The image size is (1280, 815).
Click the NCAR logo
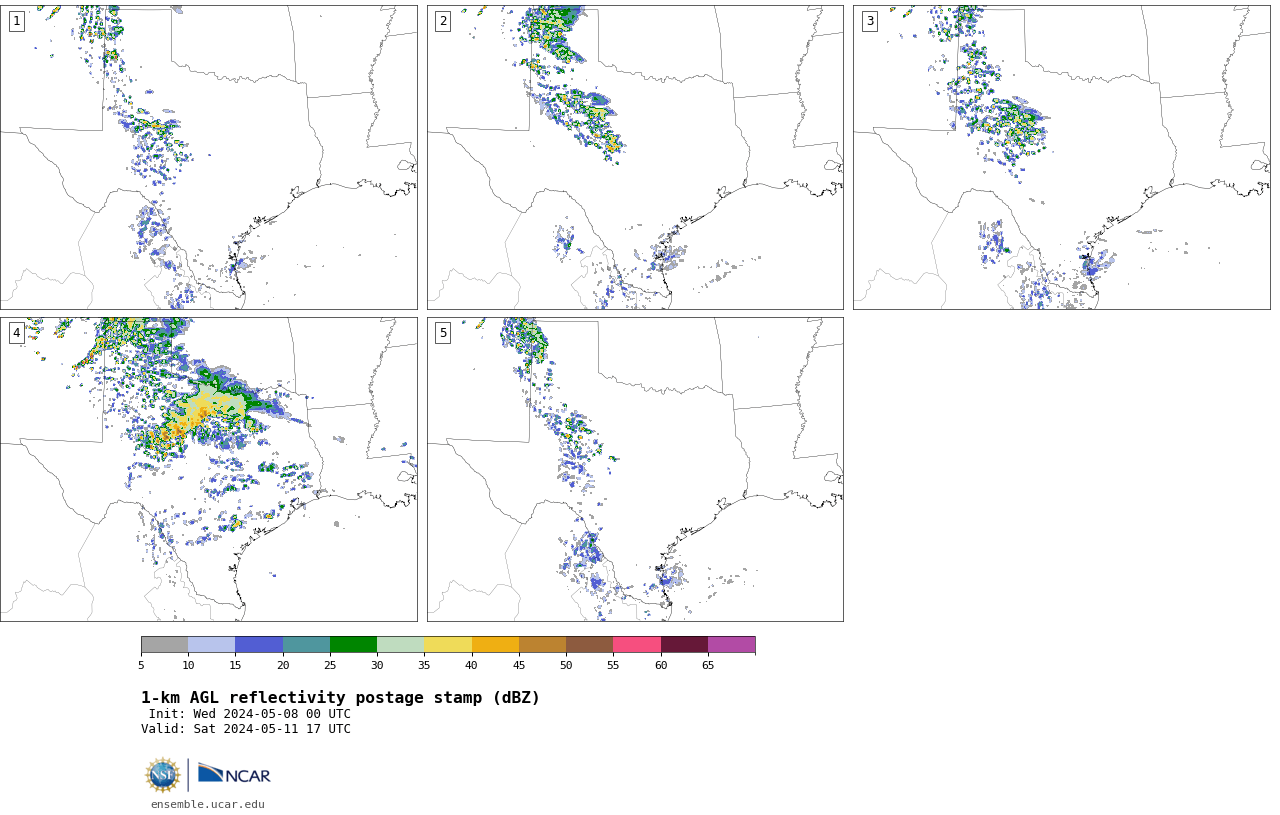click(234, 774)
